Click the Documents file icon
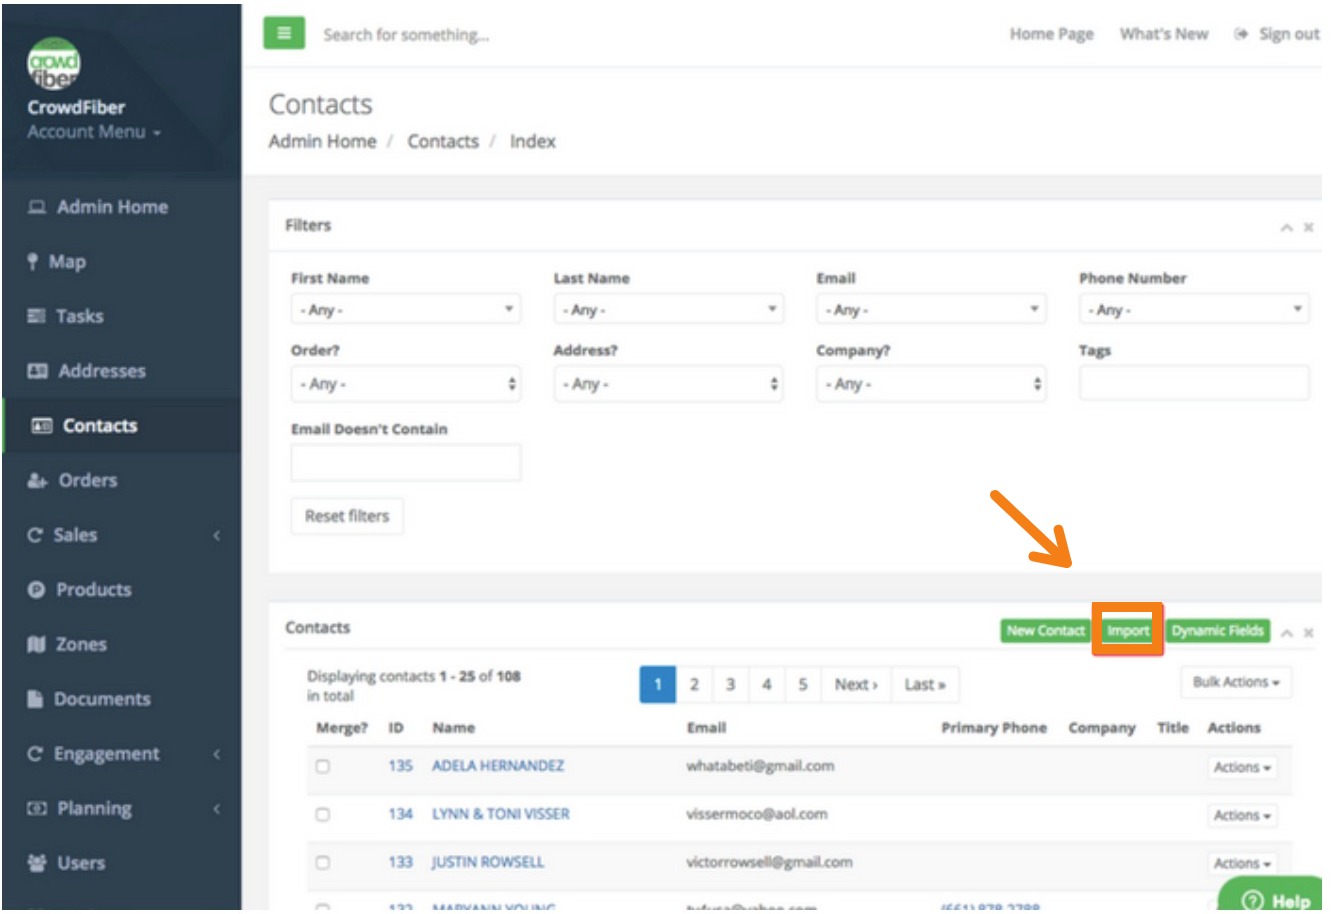The height and width of the screenshot is (914, 1332). tap(35, 700)
